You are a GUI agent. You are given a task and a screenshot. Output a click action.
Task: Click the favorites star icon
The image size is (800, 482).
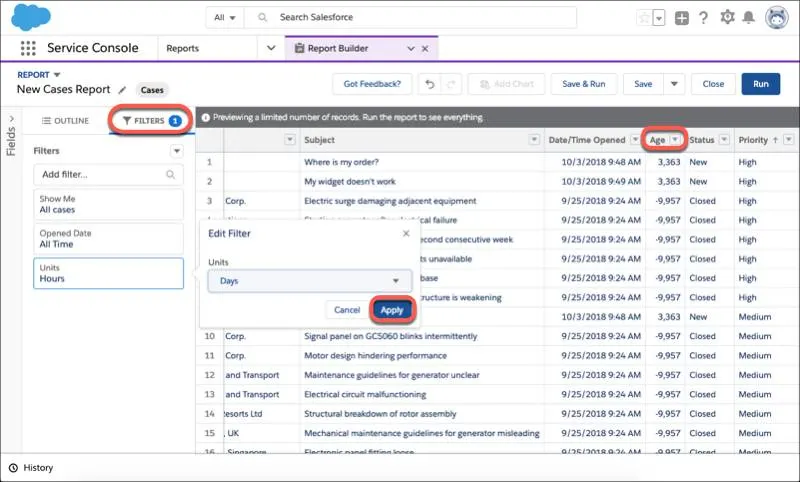[644, 18]
